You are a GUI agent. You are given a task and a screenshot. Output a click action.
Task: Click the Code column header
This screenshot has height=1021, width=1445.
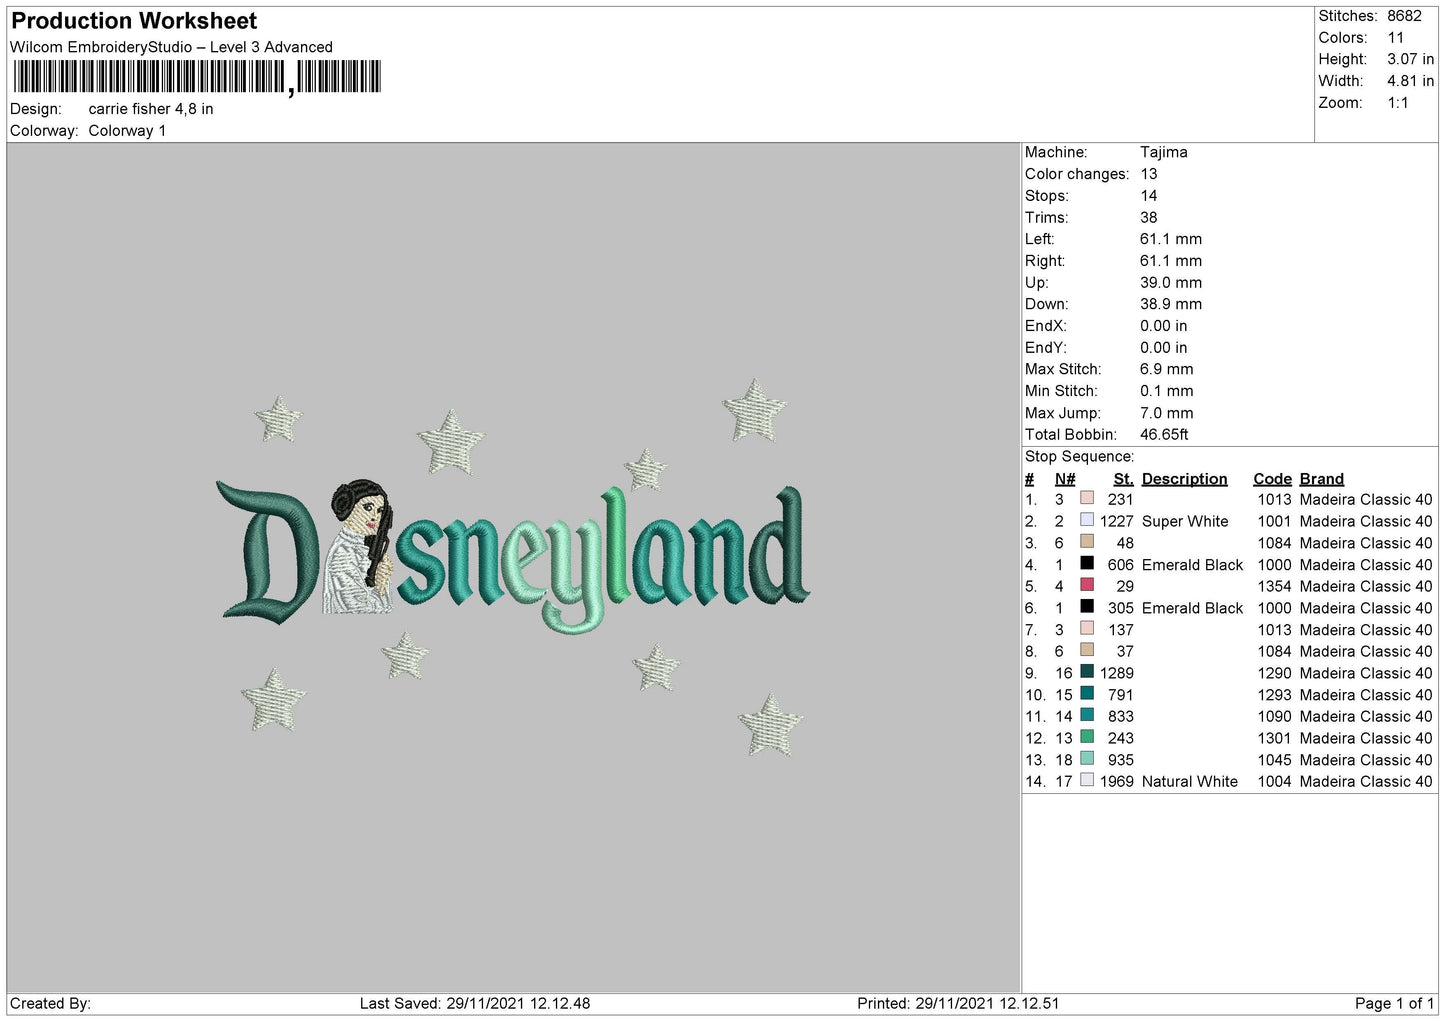(1272, 479)
